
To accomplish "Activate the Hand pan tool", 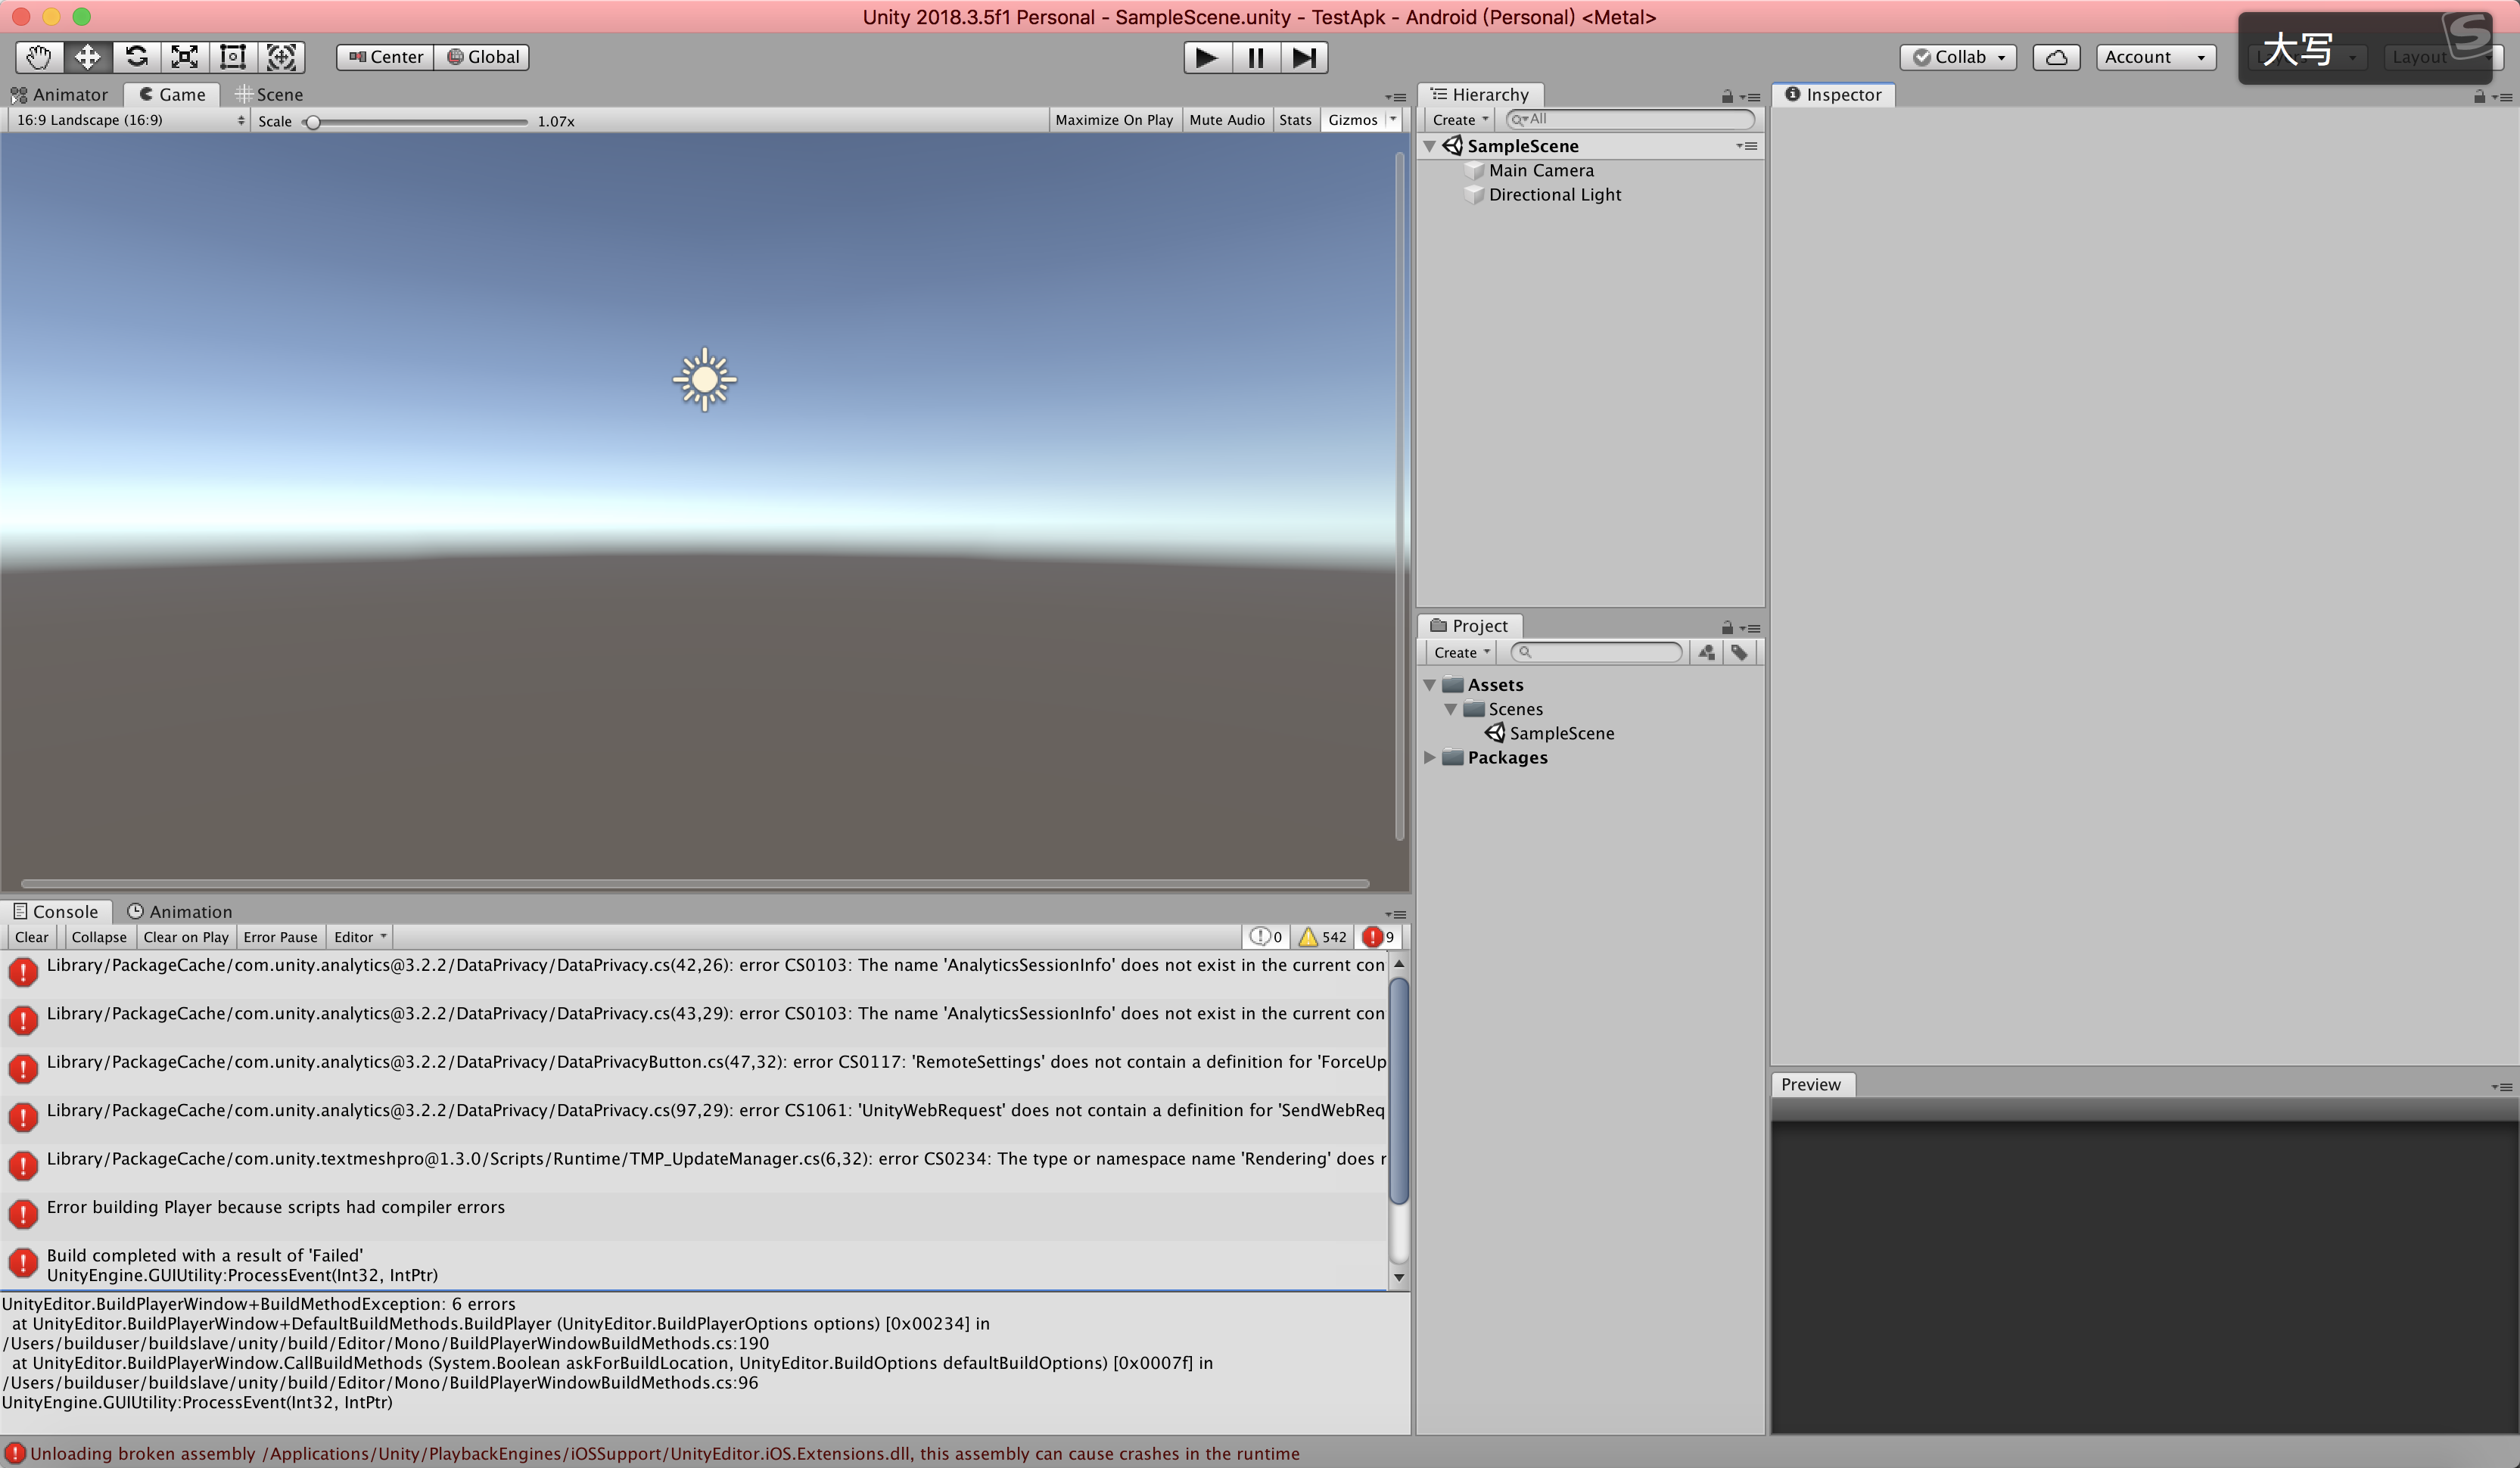I will tap(38, 57).
